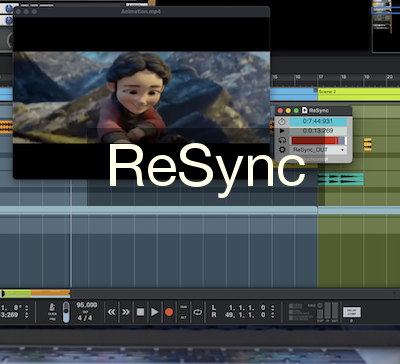Viewport: 400px width, 364px height.
Task: Open ReSync settings via the gear icon
Action: tap(282, 150)
